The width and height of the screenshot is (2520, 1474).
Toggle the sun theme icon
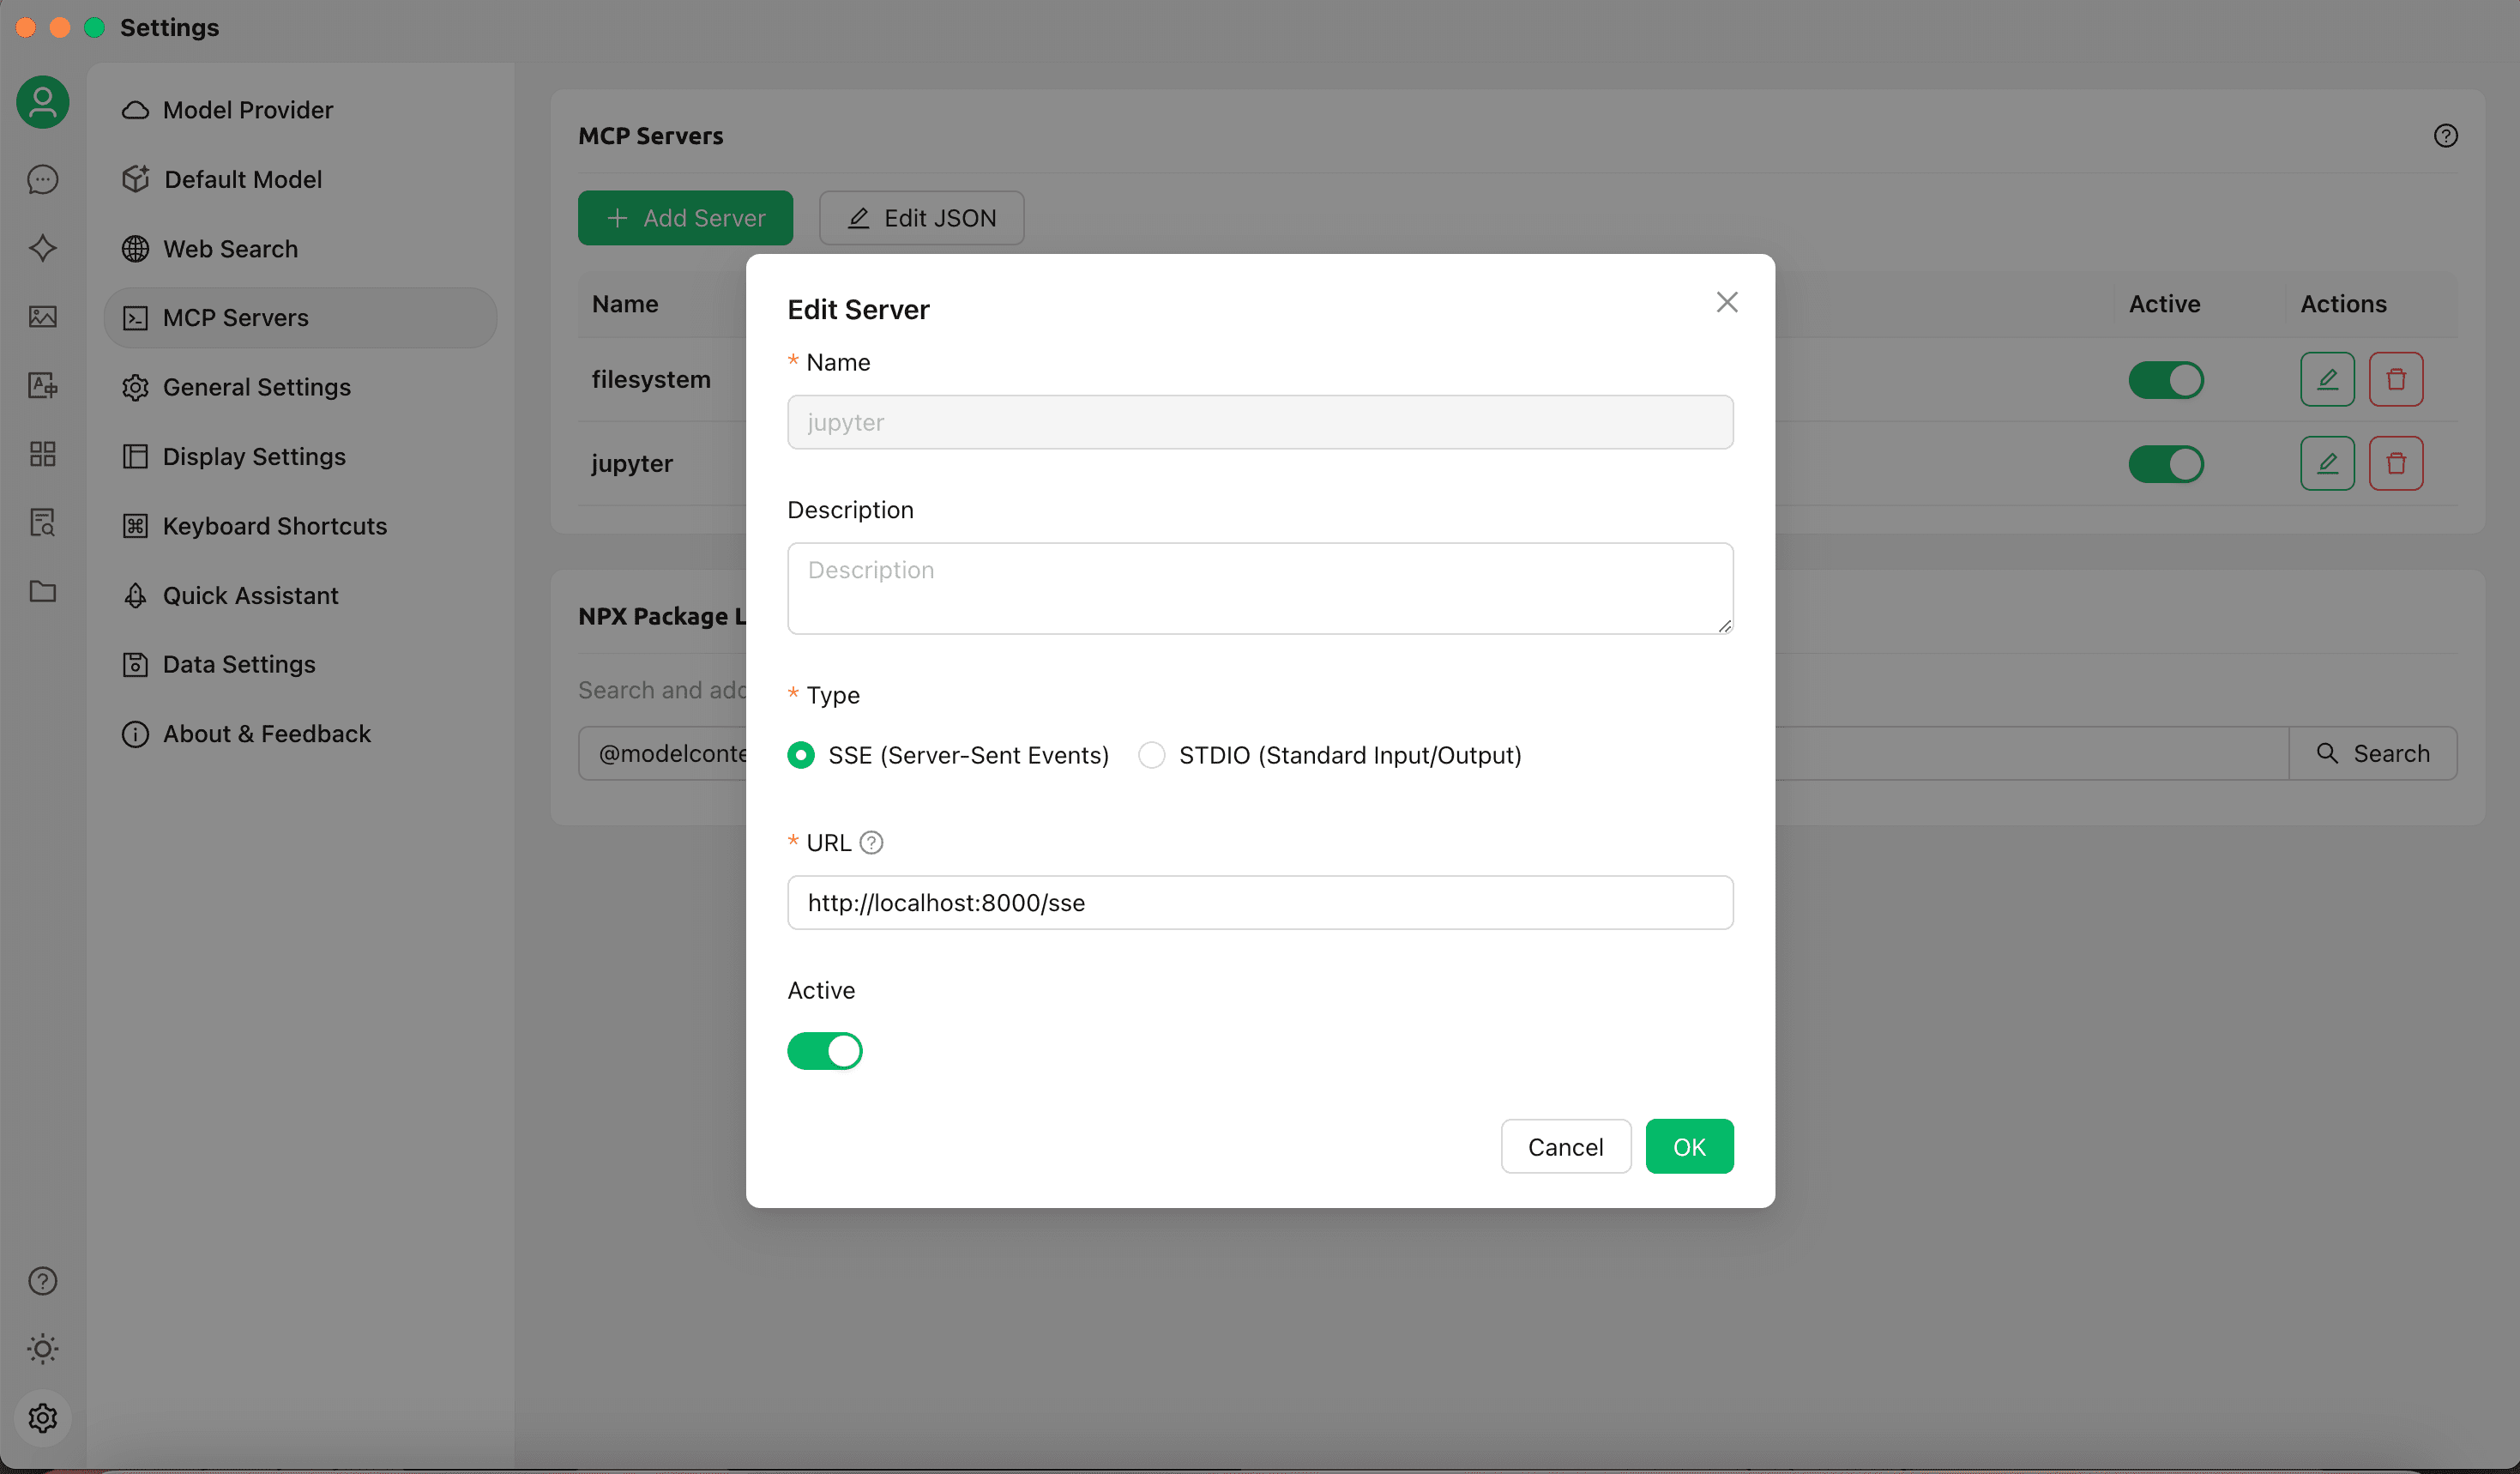[42, 1349]
